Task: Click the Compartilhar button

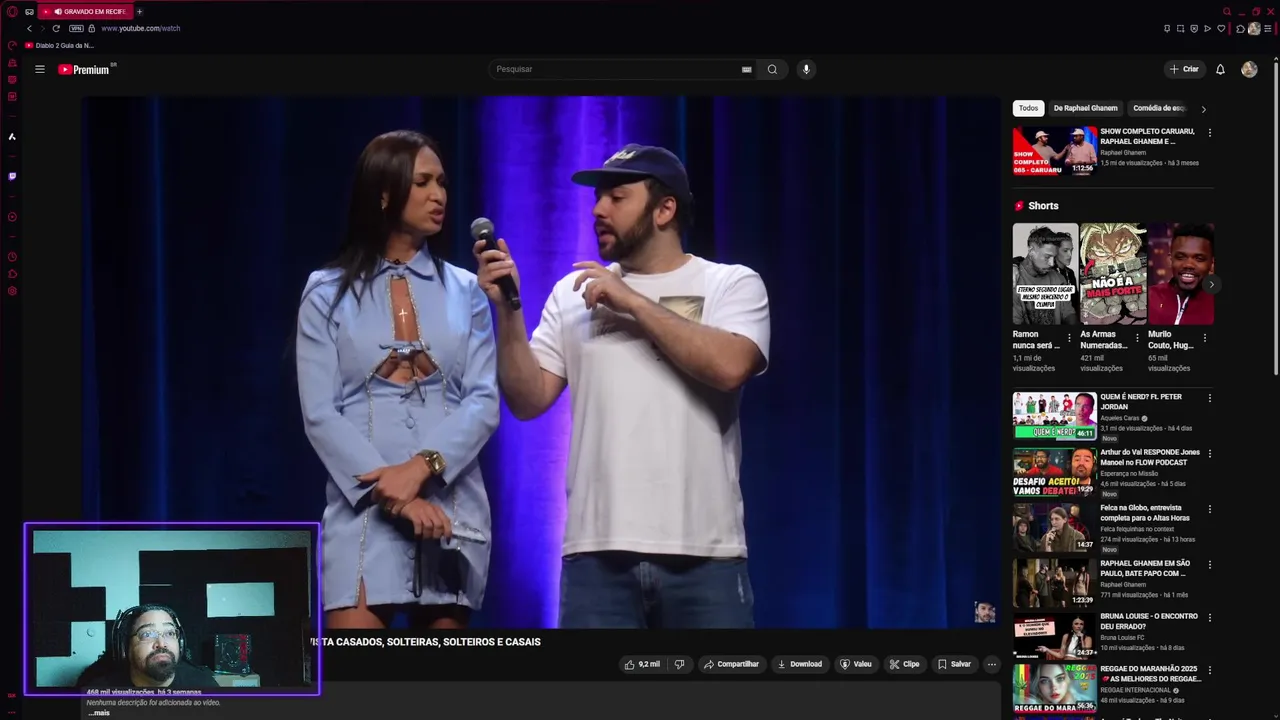Action: (731, 664)
